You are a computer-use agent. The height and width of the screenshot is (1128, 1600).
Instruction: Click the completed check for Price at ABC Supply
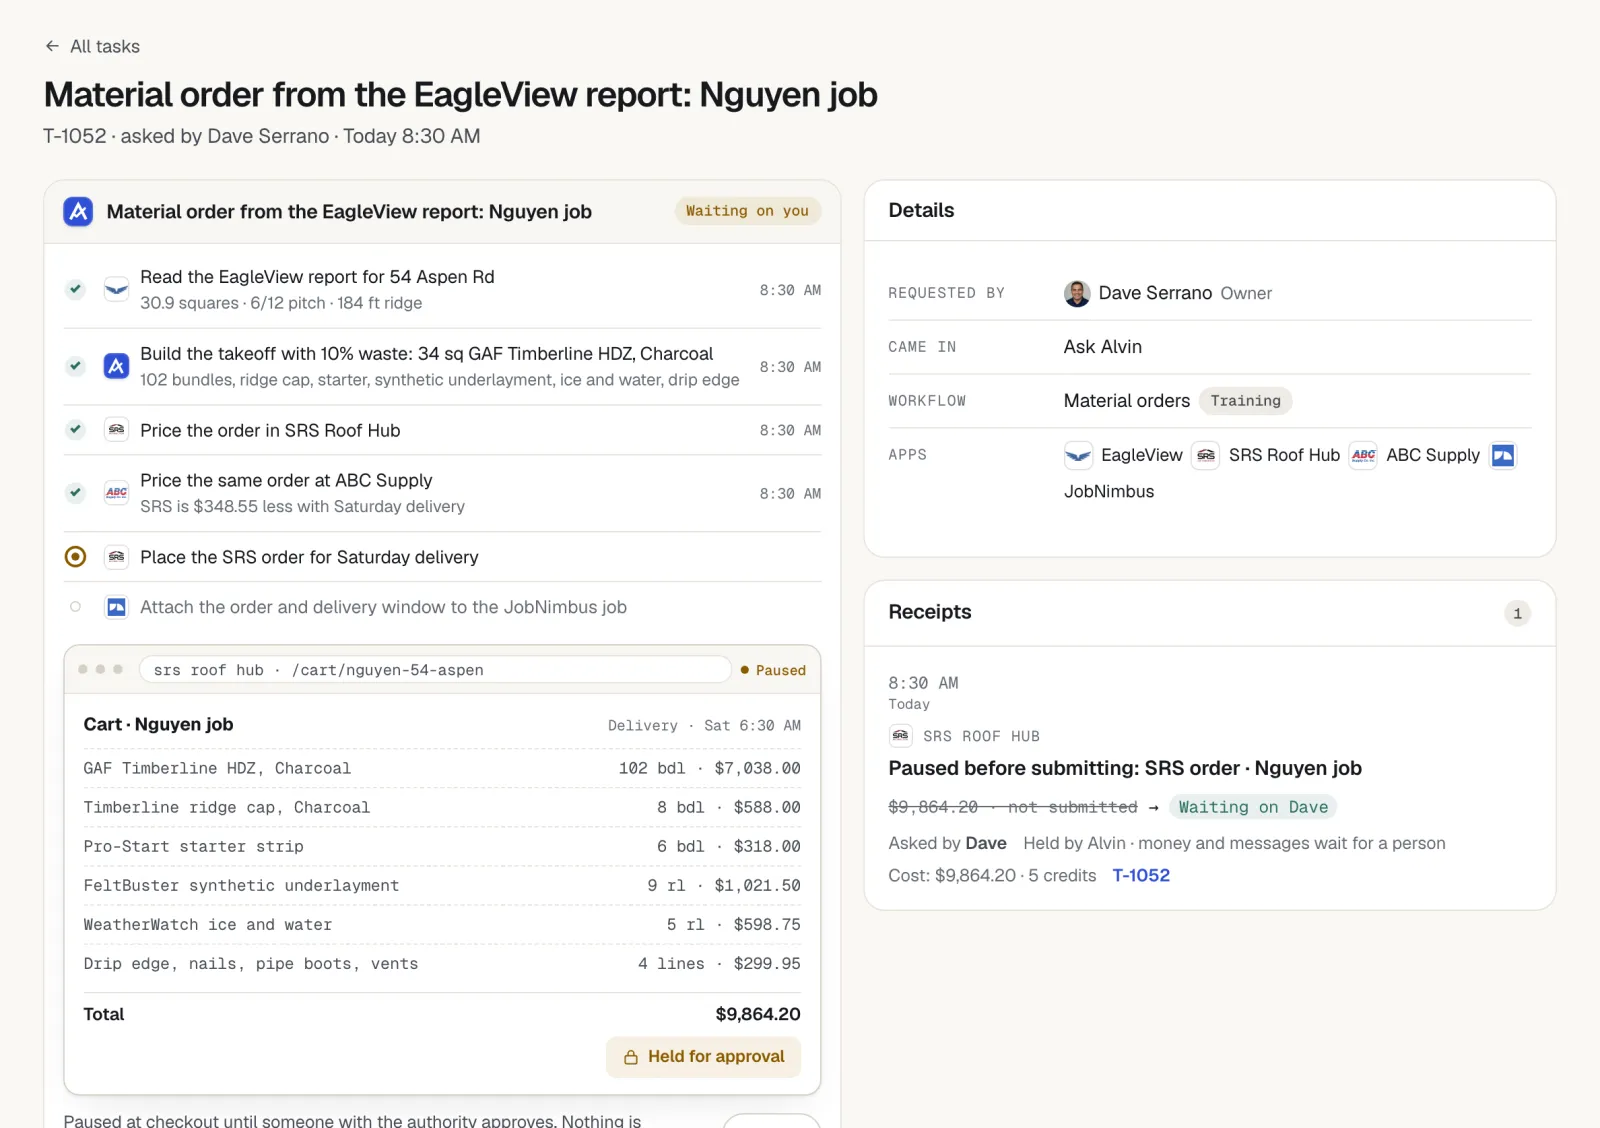coord(75,493)
